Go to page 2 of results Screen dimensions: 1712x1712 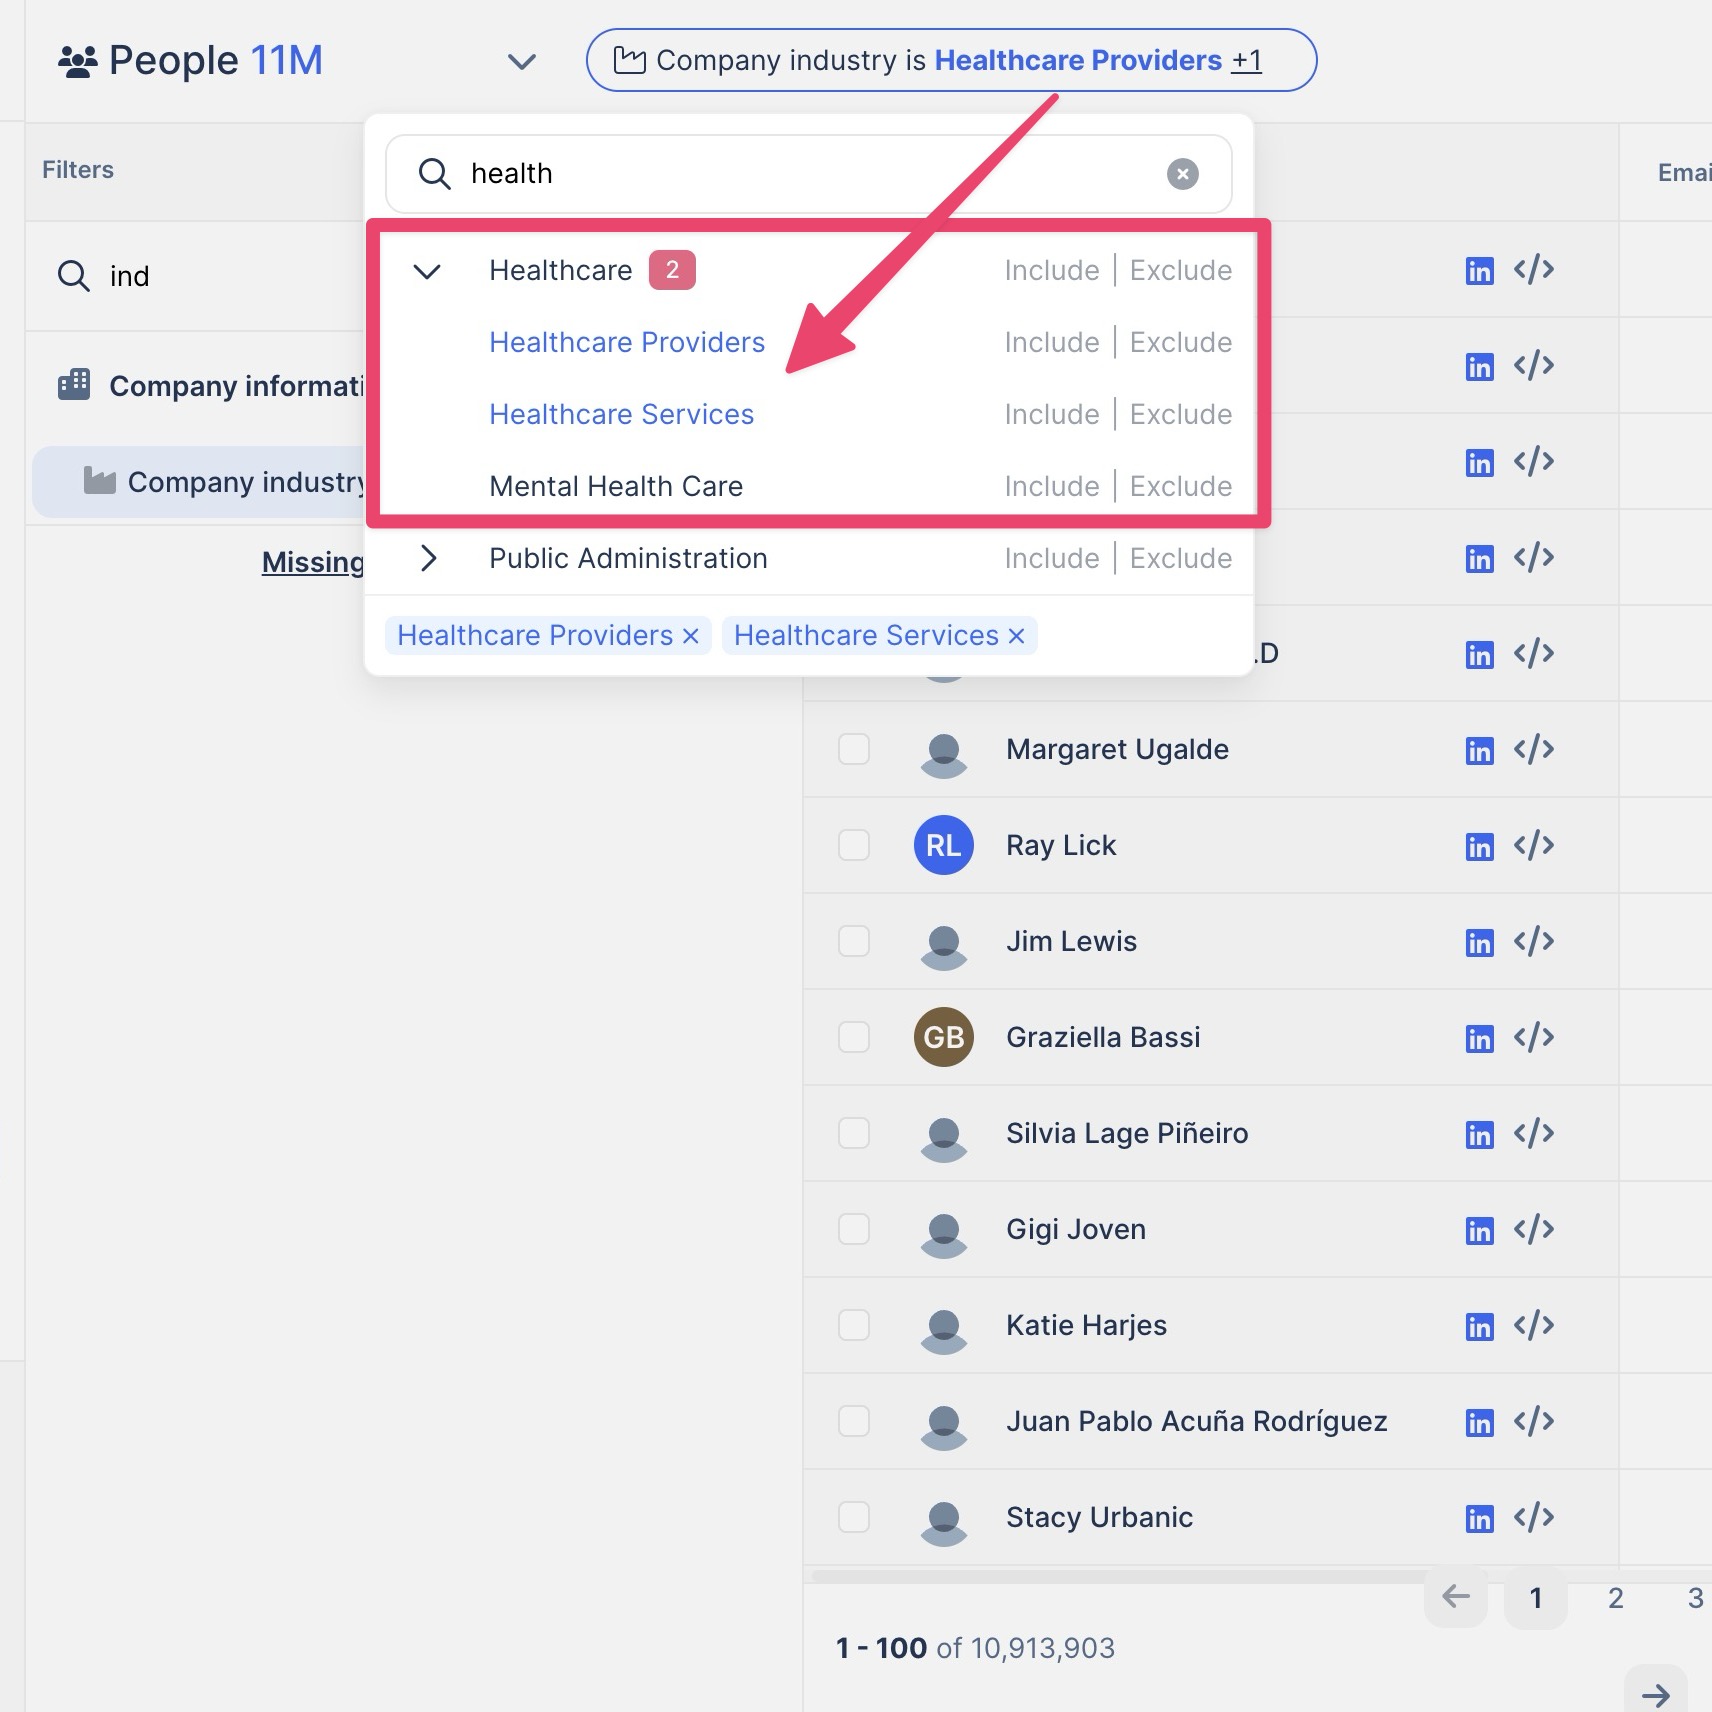1615,1598
